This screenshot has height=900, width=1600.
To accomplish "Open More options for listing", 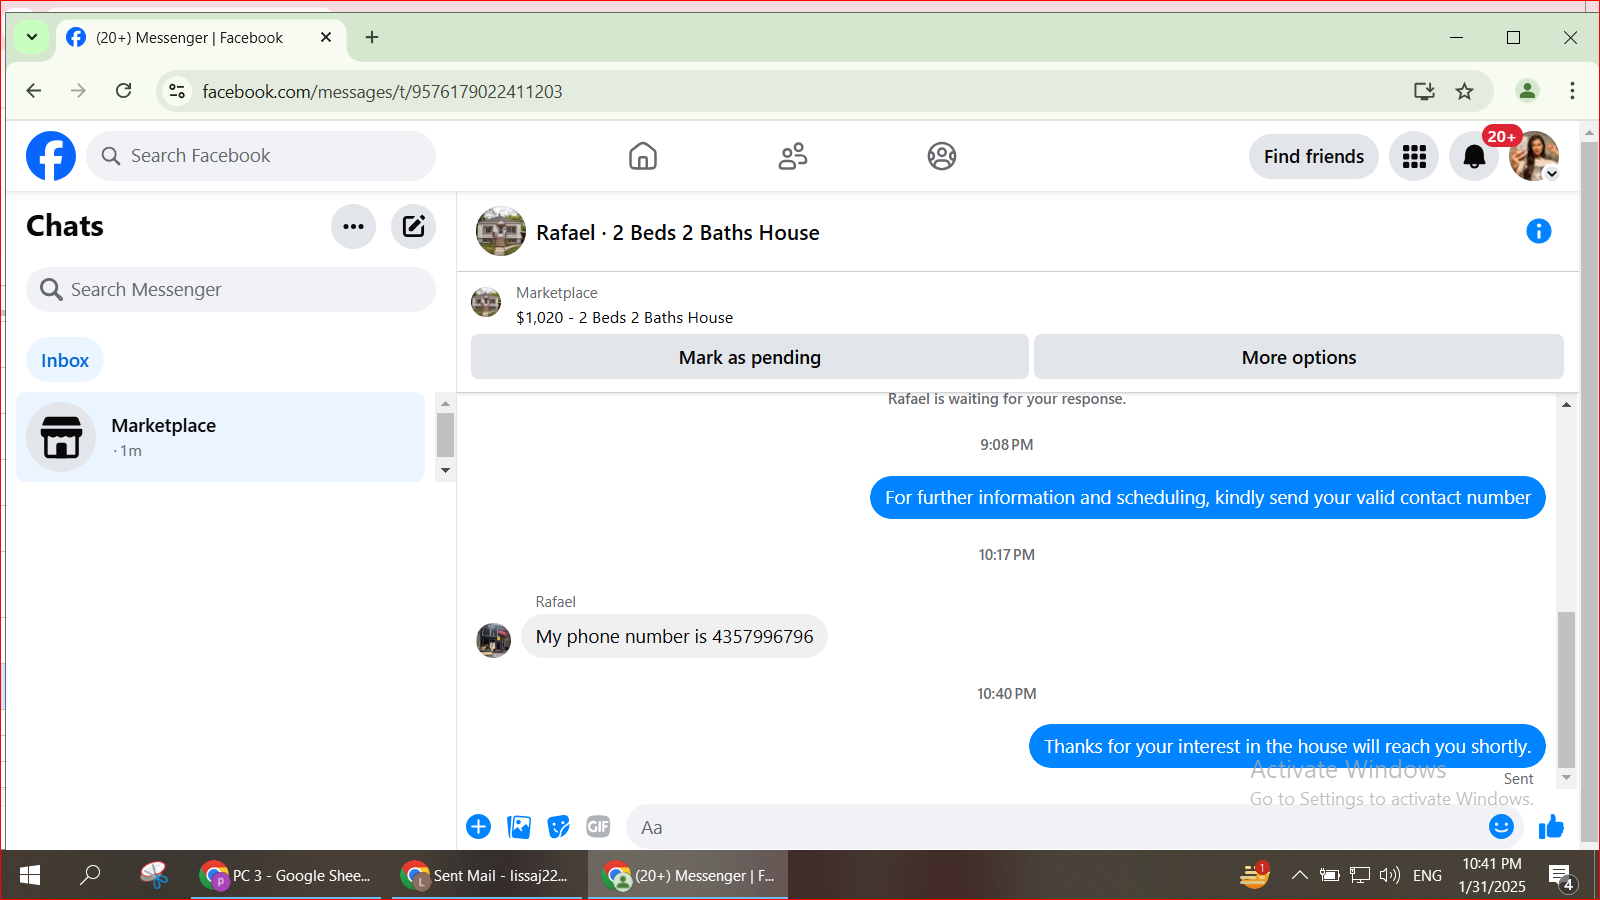I will click(x=1299, y=357).
